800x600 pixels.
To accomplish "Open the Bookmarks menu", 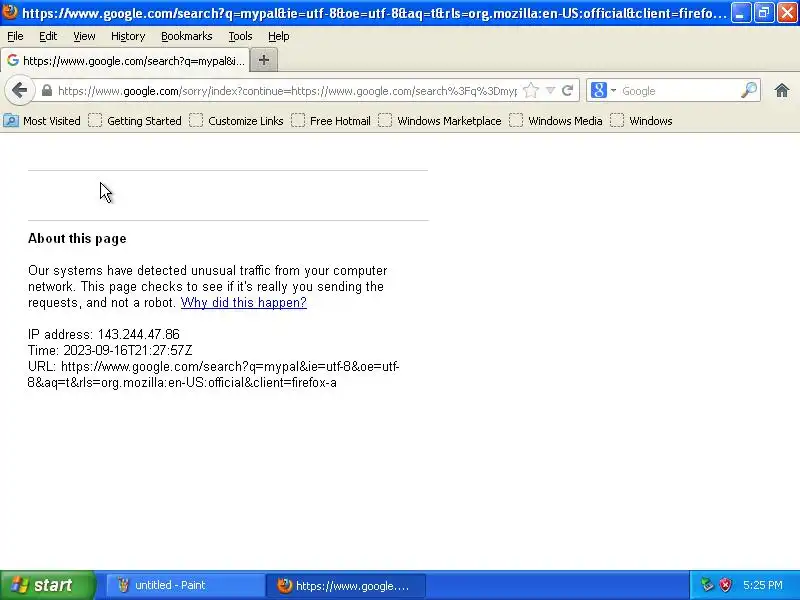I will click(x=187, y=36).
